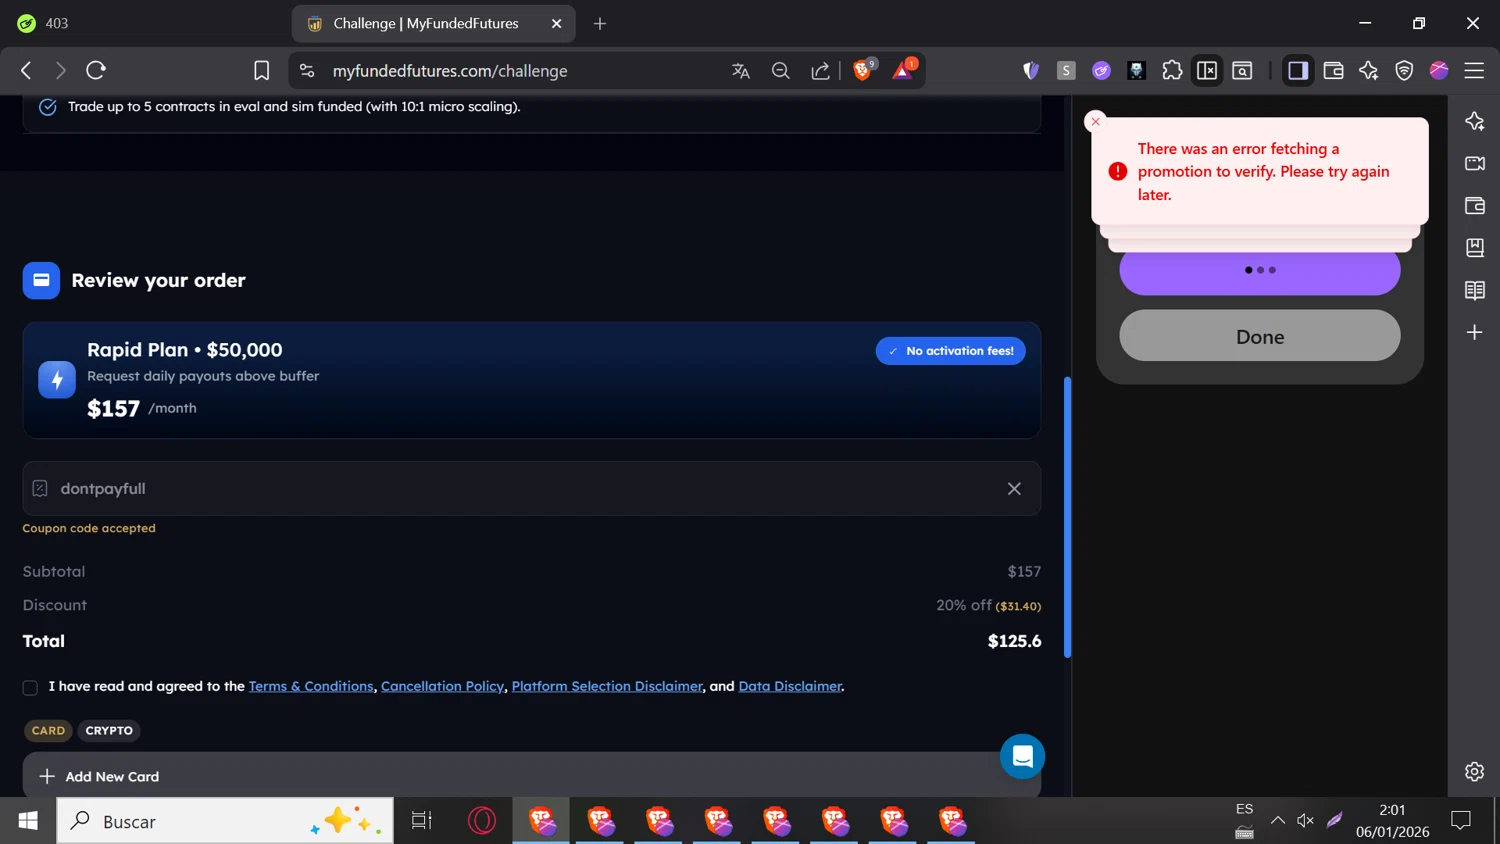
Task: Open wallet icon in sidebar
Action: (x=1474, y=205)
